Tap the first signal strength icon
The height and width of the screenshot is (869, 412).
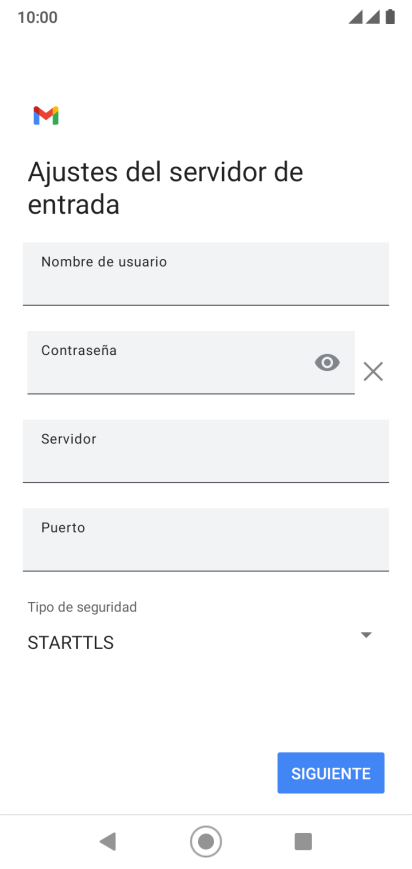point(355,17)
